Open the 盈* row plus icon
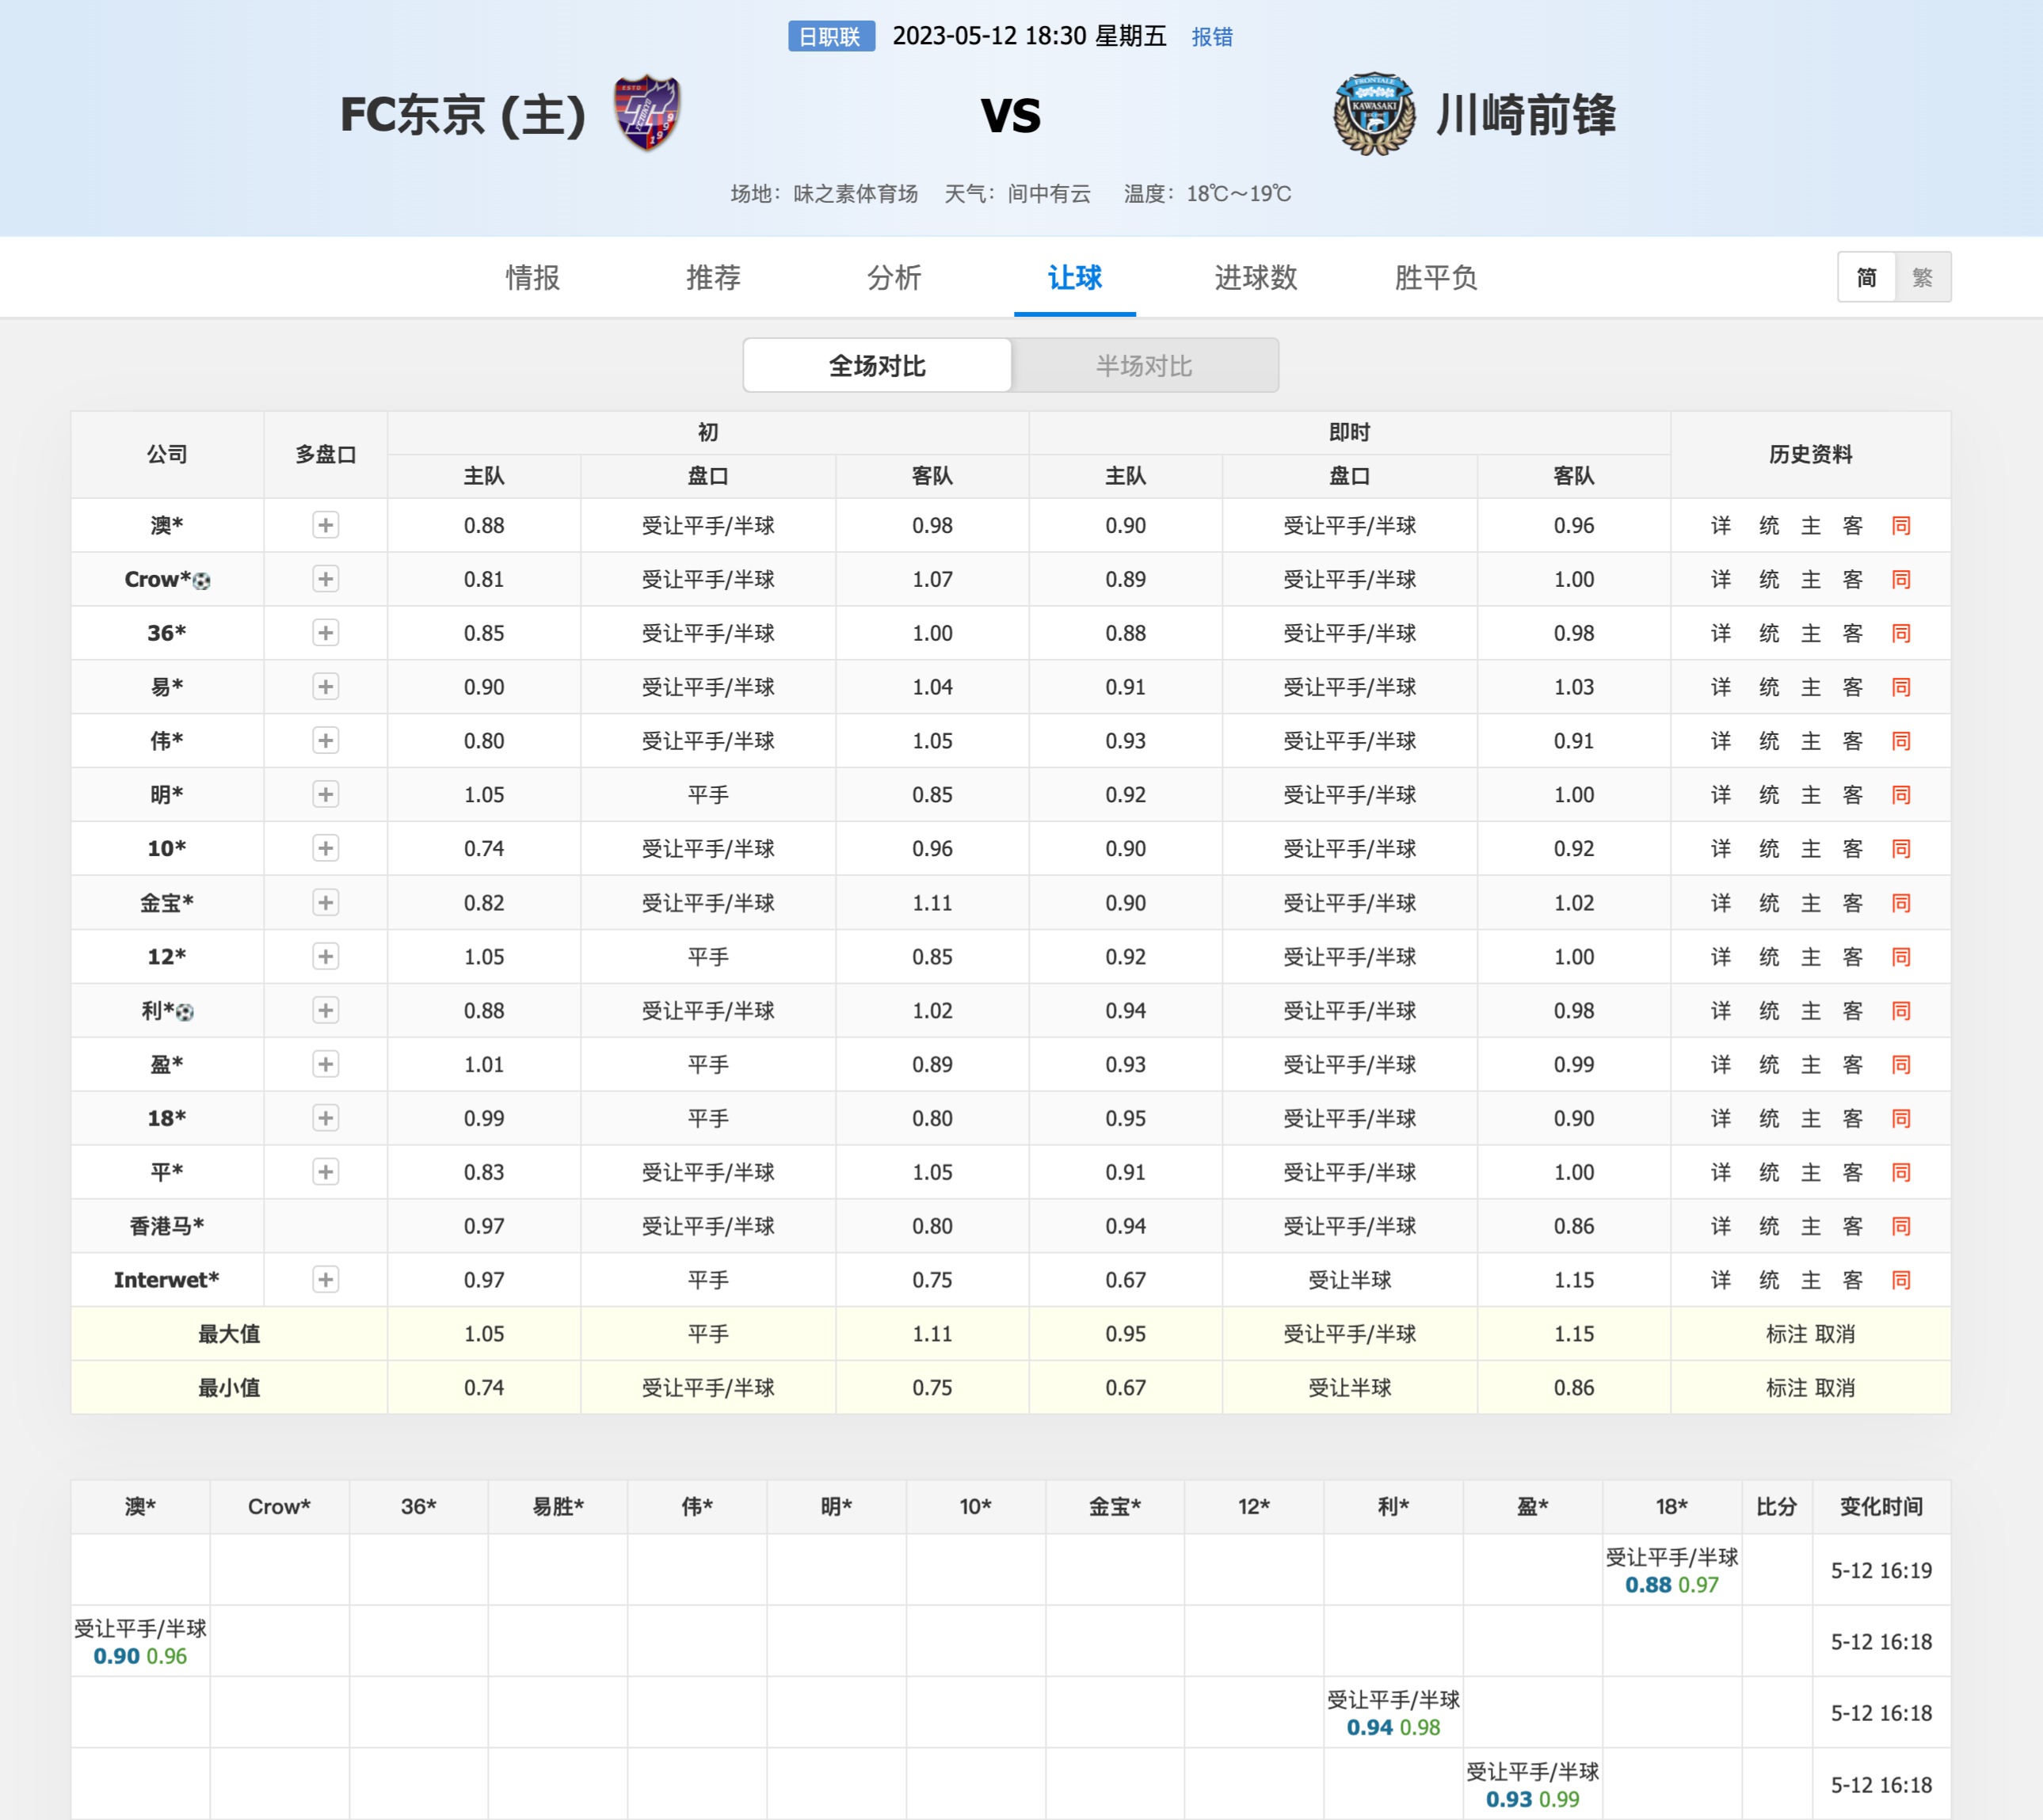 [x=325, y=1065]
